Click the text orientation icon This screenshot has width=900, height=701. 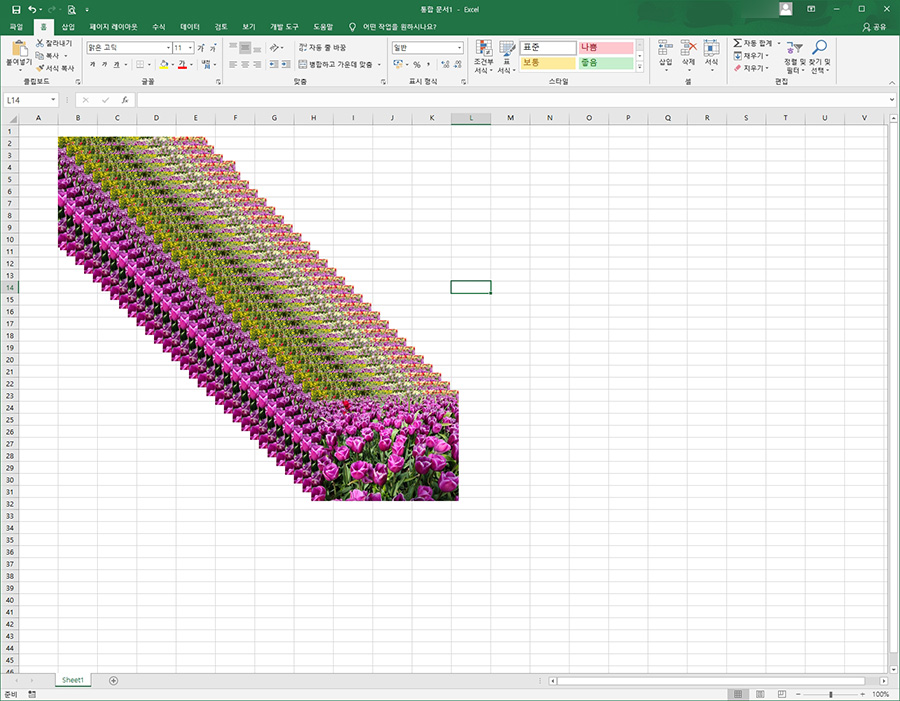pyautogui.click(x=274, y=48)
